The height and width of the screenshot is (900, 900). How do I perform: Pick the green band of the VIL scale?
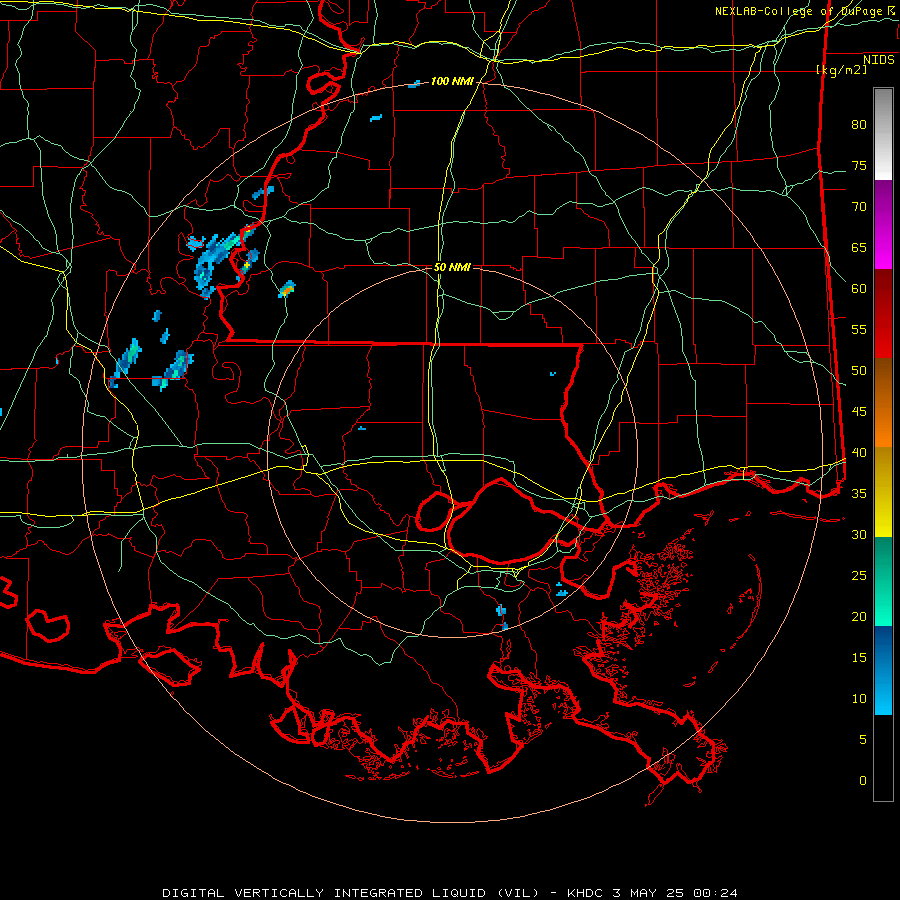883,581
